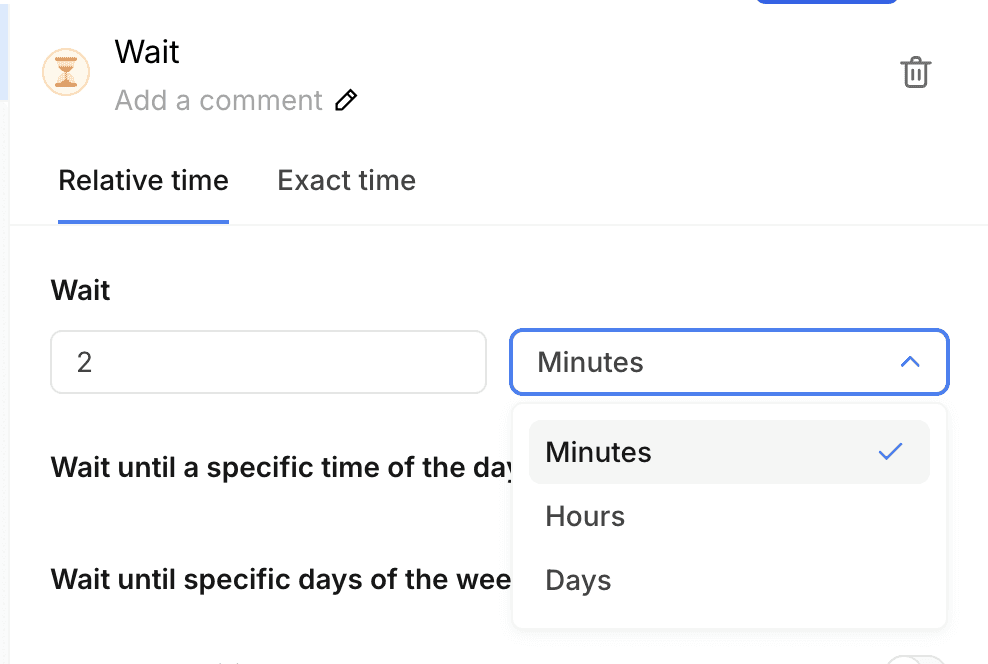Choose Days from the unit list
Screen dimensions: 988x664
pos(578,580)
